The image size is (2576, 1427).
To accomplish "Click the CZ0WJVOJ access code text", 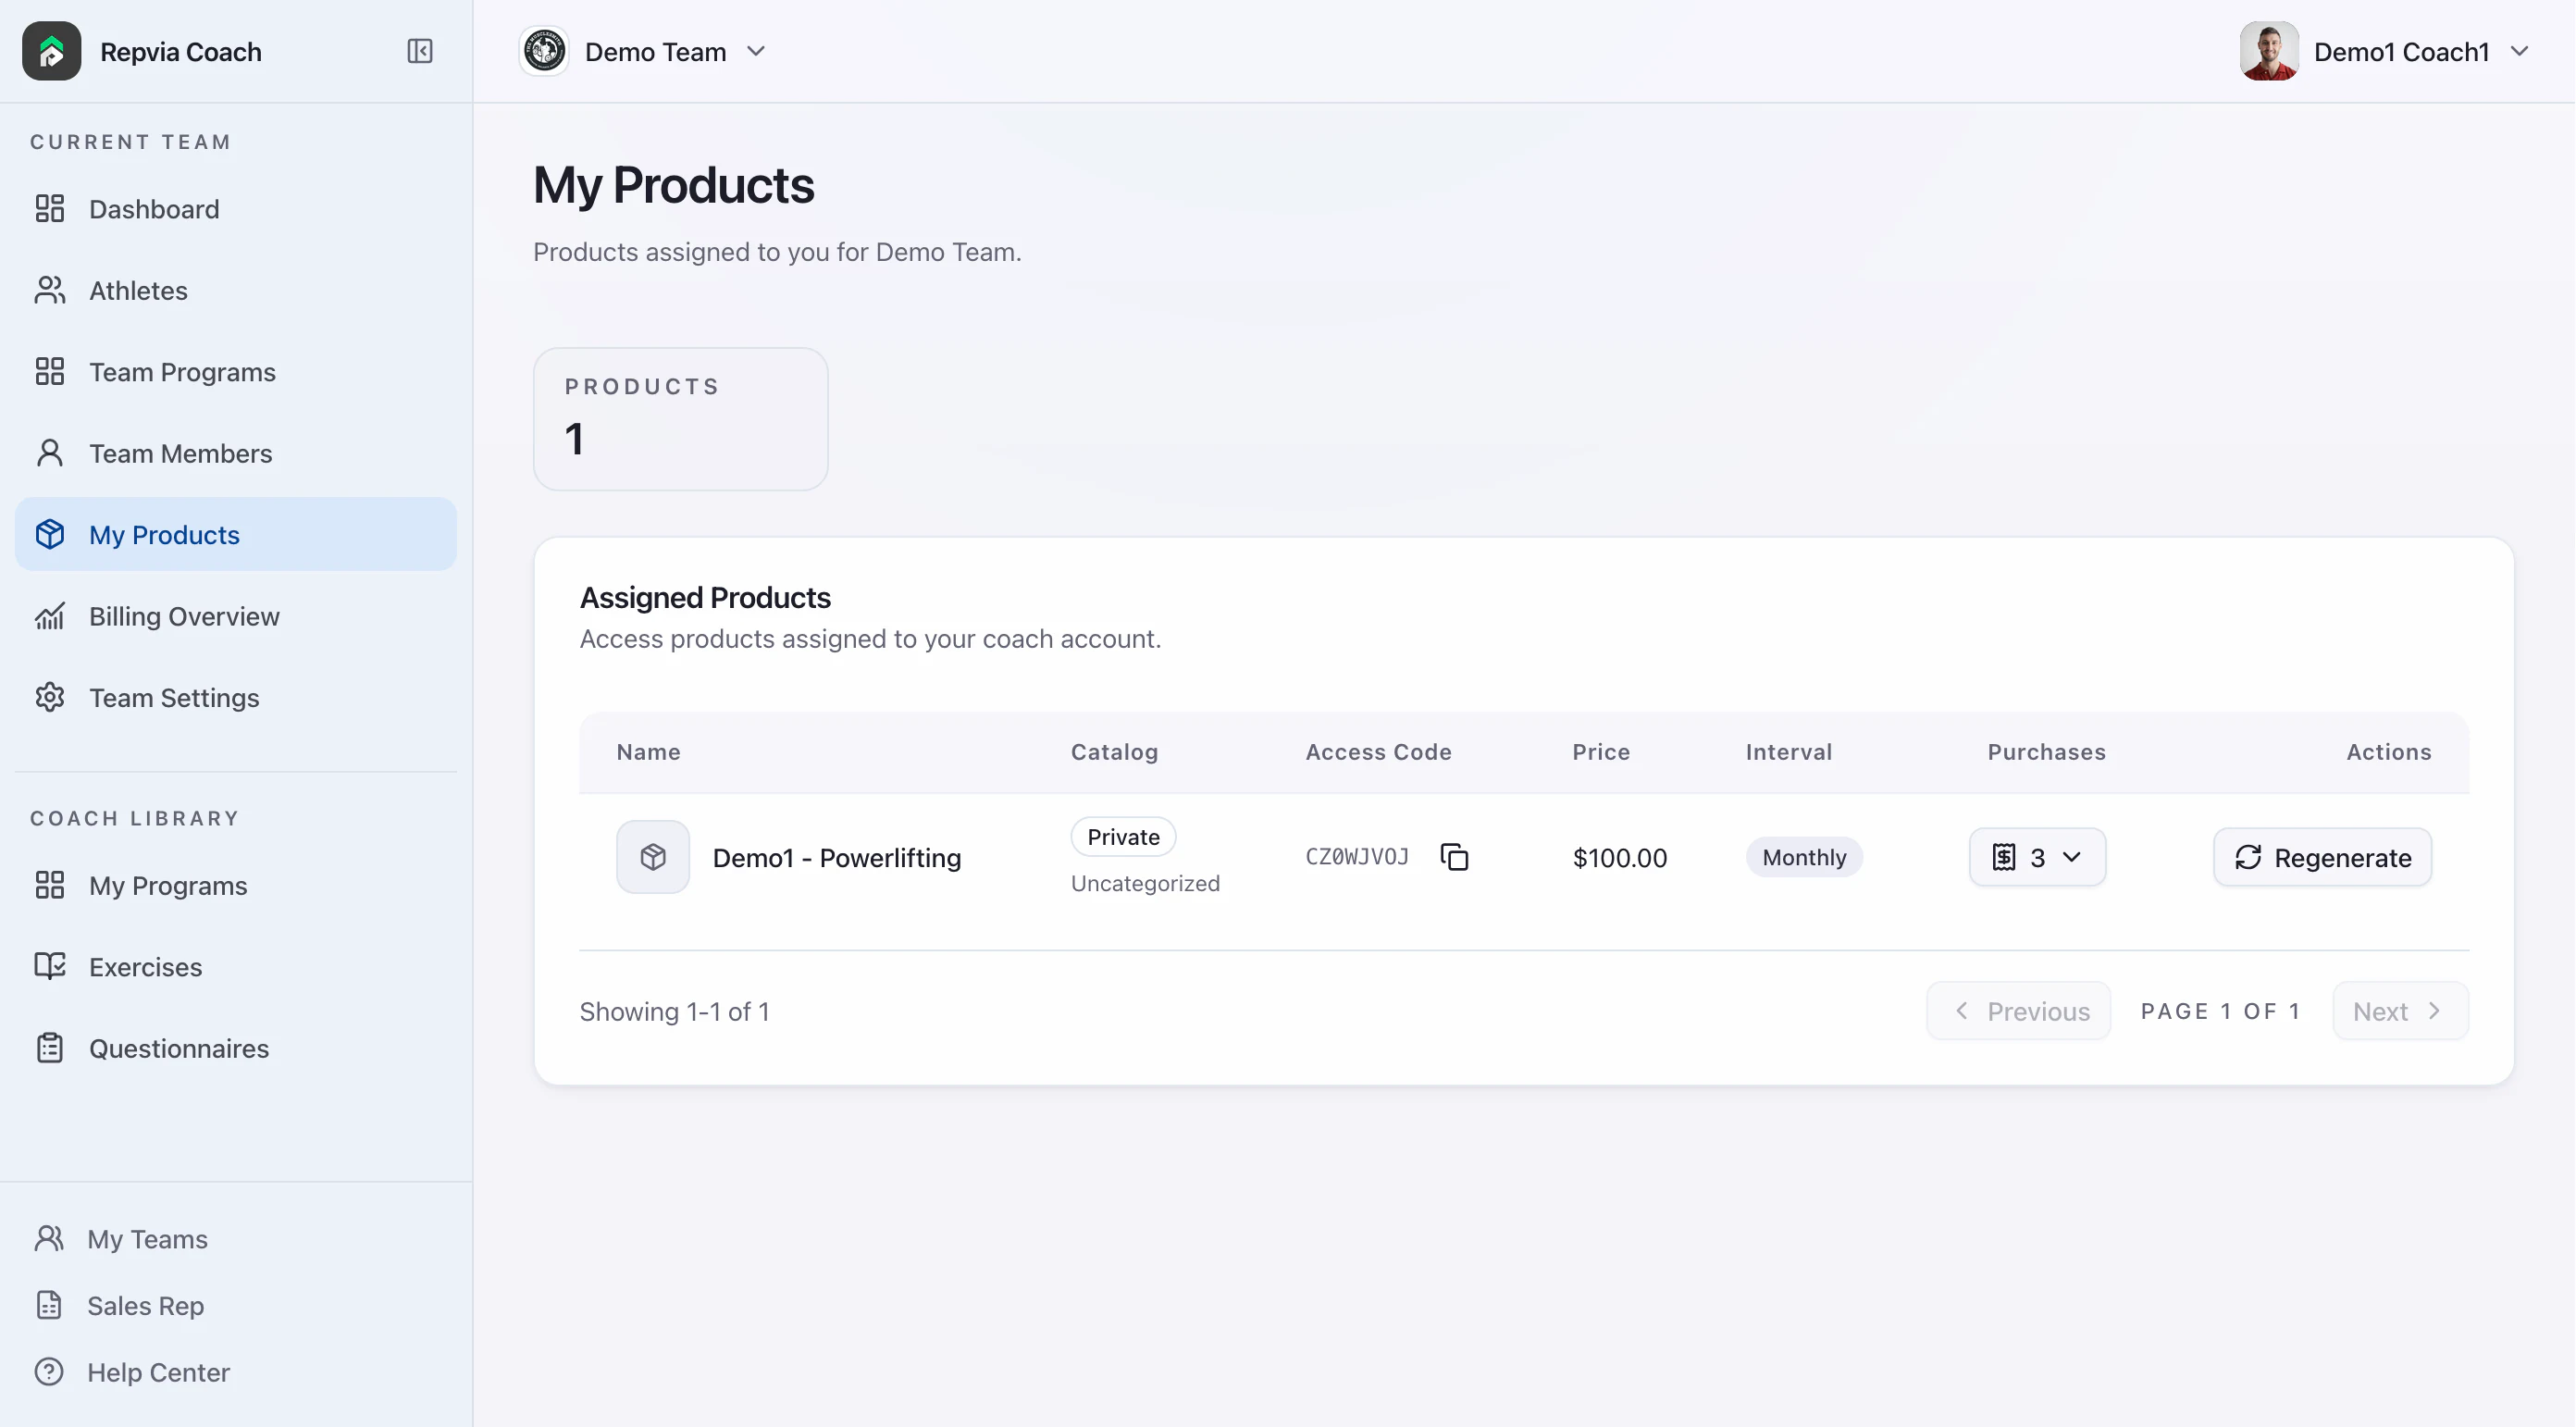I will (x=1357, y=857).
